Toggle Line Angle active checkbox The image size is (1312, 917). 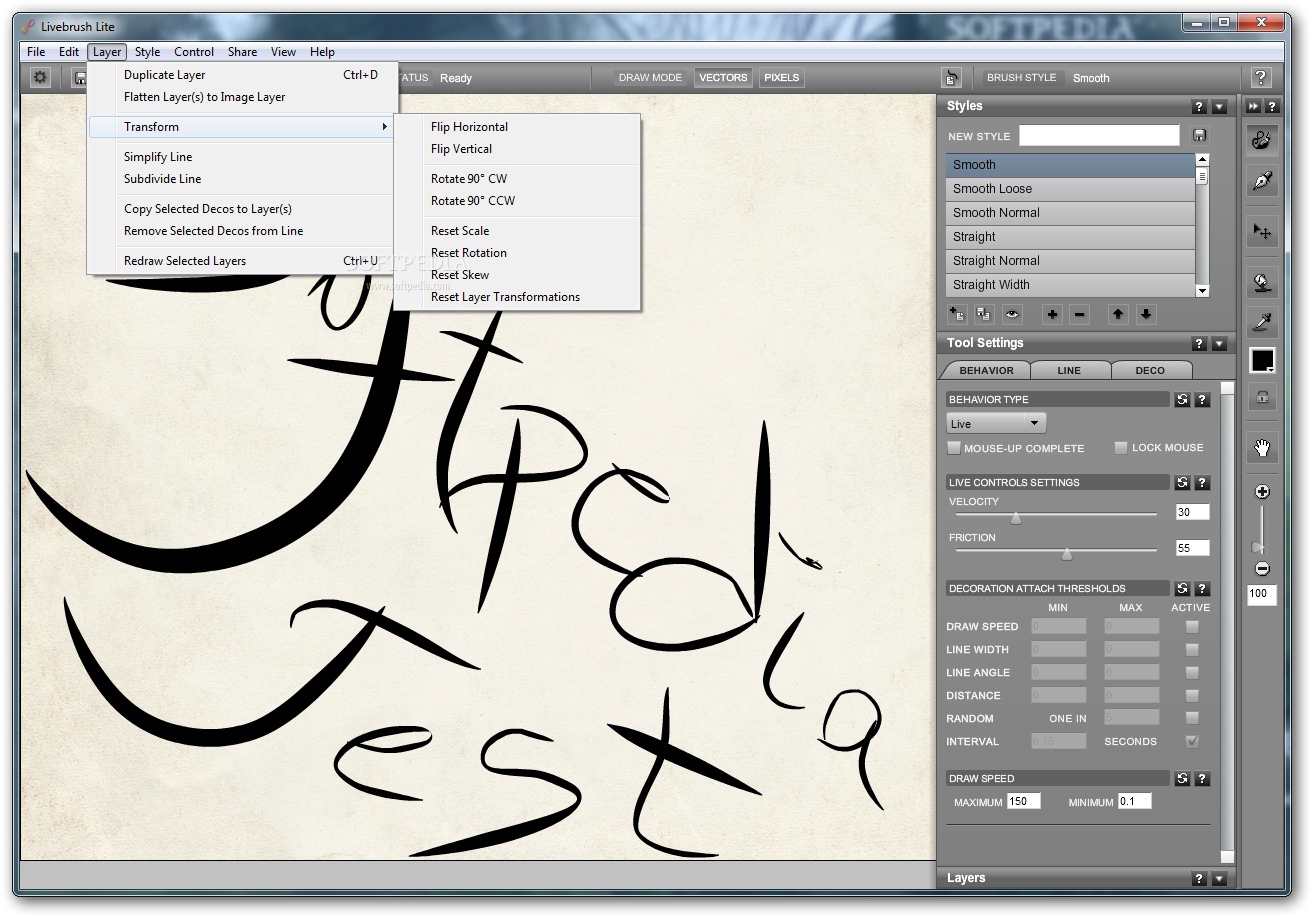point(1191,673)
